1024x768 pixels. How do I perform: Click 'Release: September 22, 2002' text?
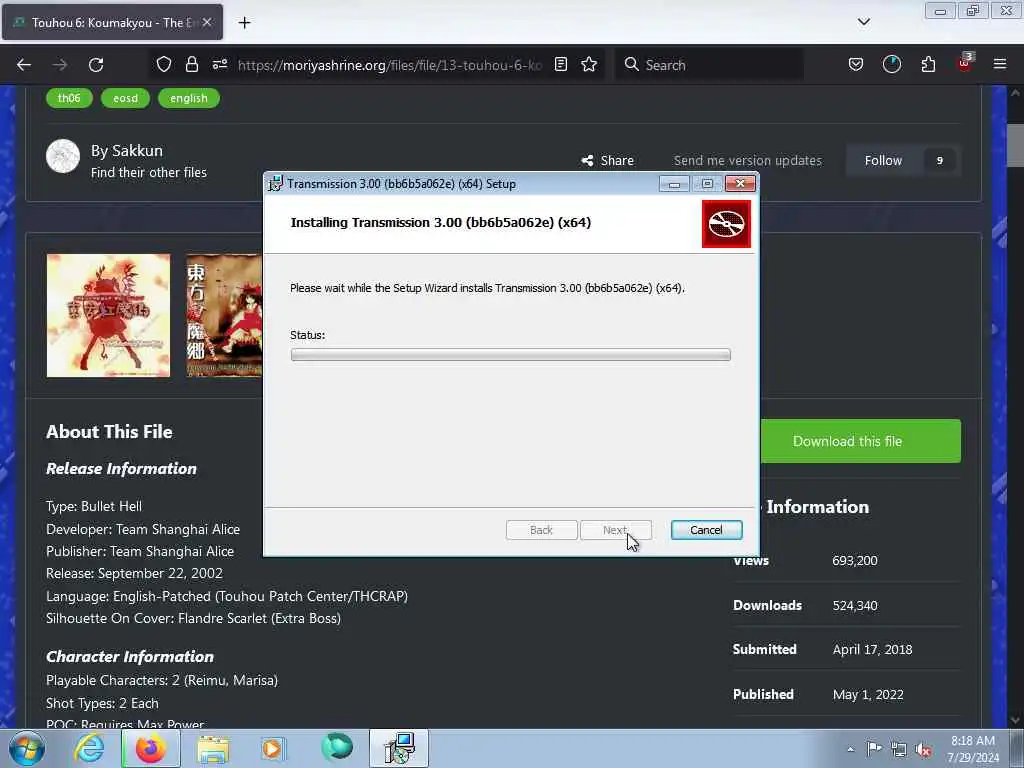[x=135, y=573]
